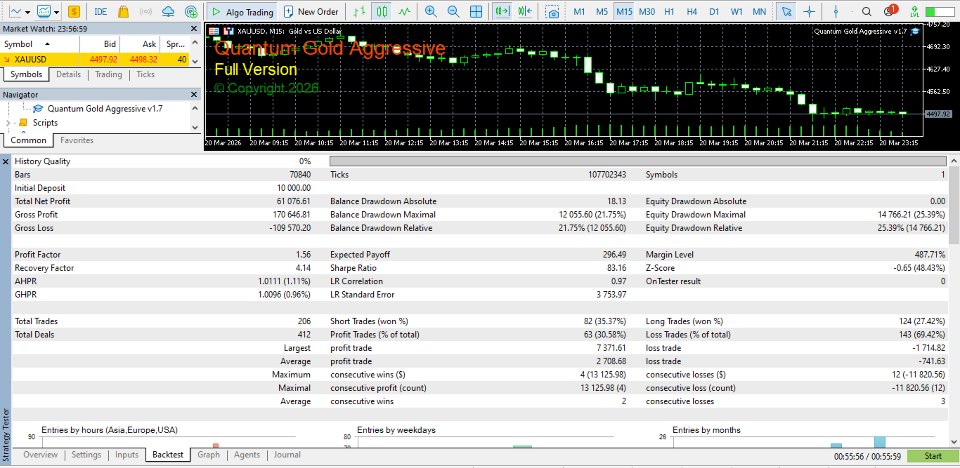
Task: Select the W1 timeframe
Action: (x=737, y=11)
